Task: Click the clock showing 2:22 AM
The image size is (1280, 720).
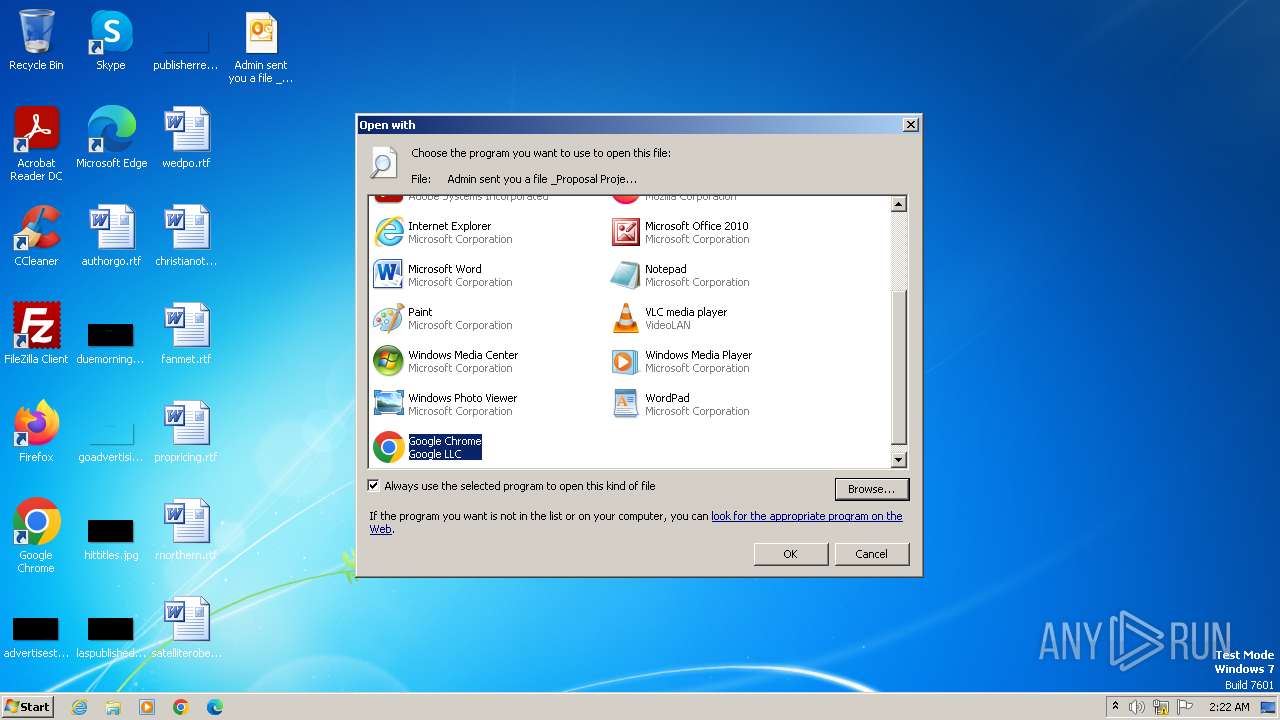Action: point(1229,707)
